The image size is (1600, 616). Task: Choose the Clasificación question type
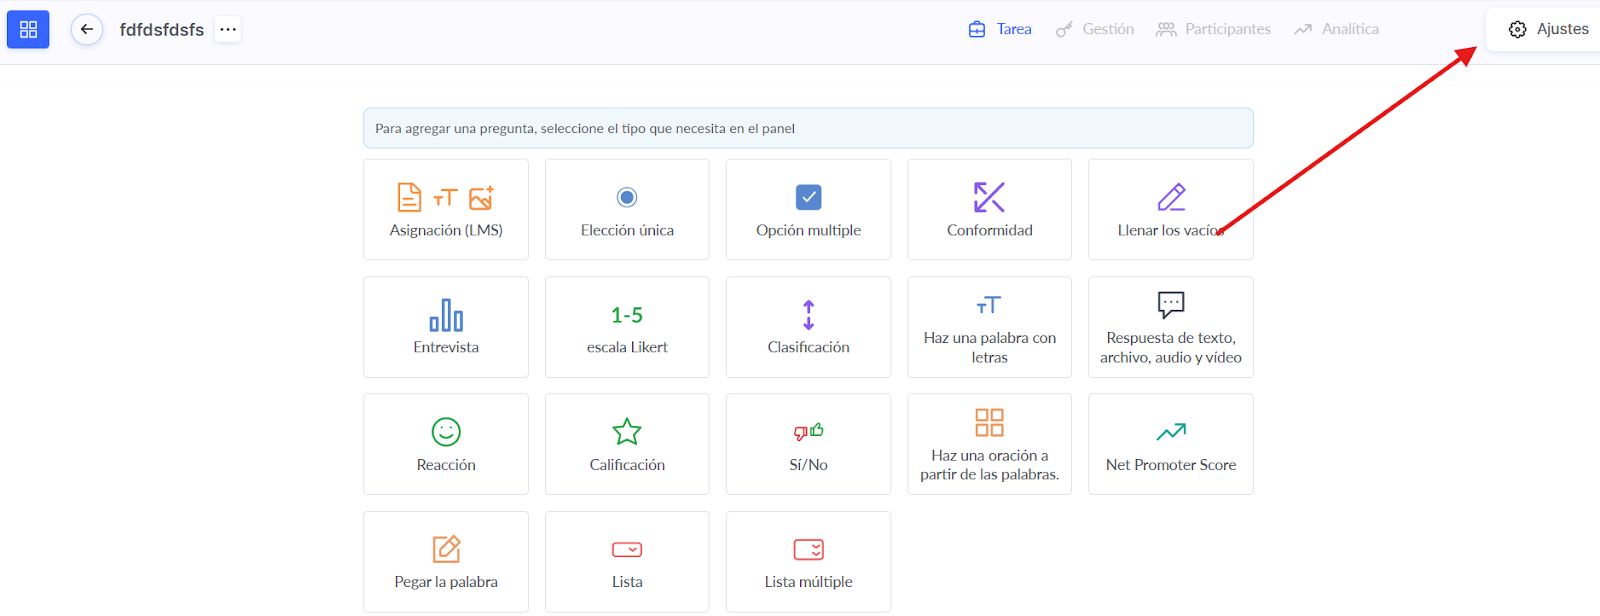point(808,327)
